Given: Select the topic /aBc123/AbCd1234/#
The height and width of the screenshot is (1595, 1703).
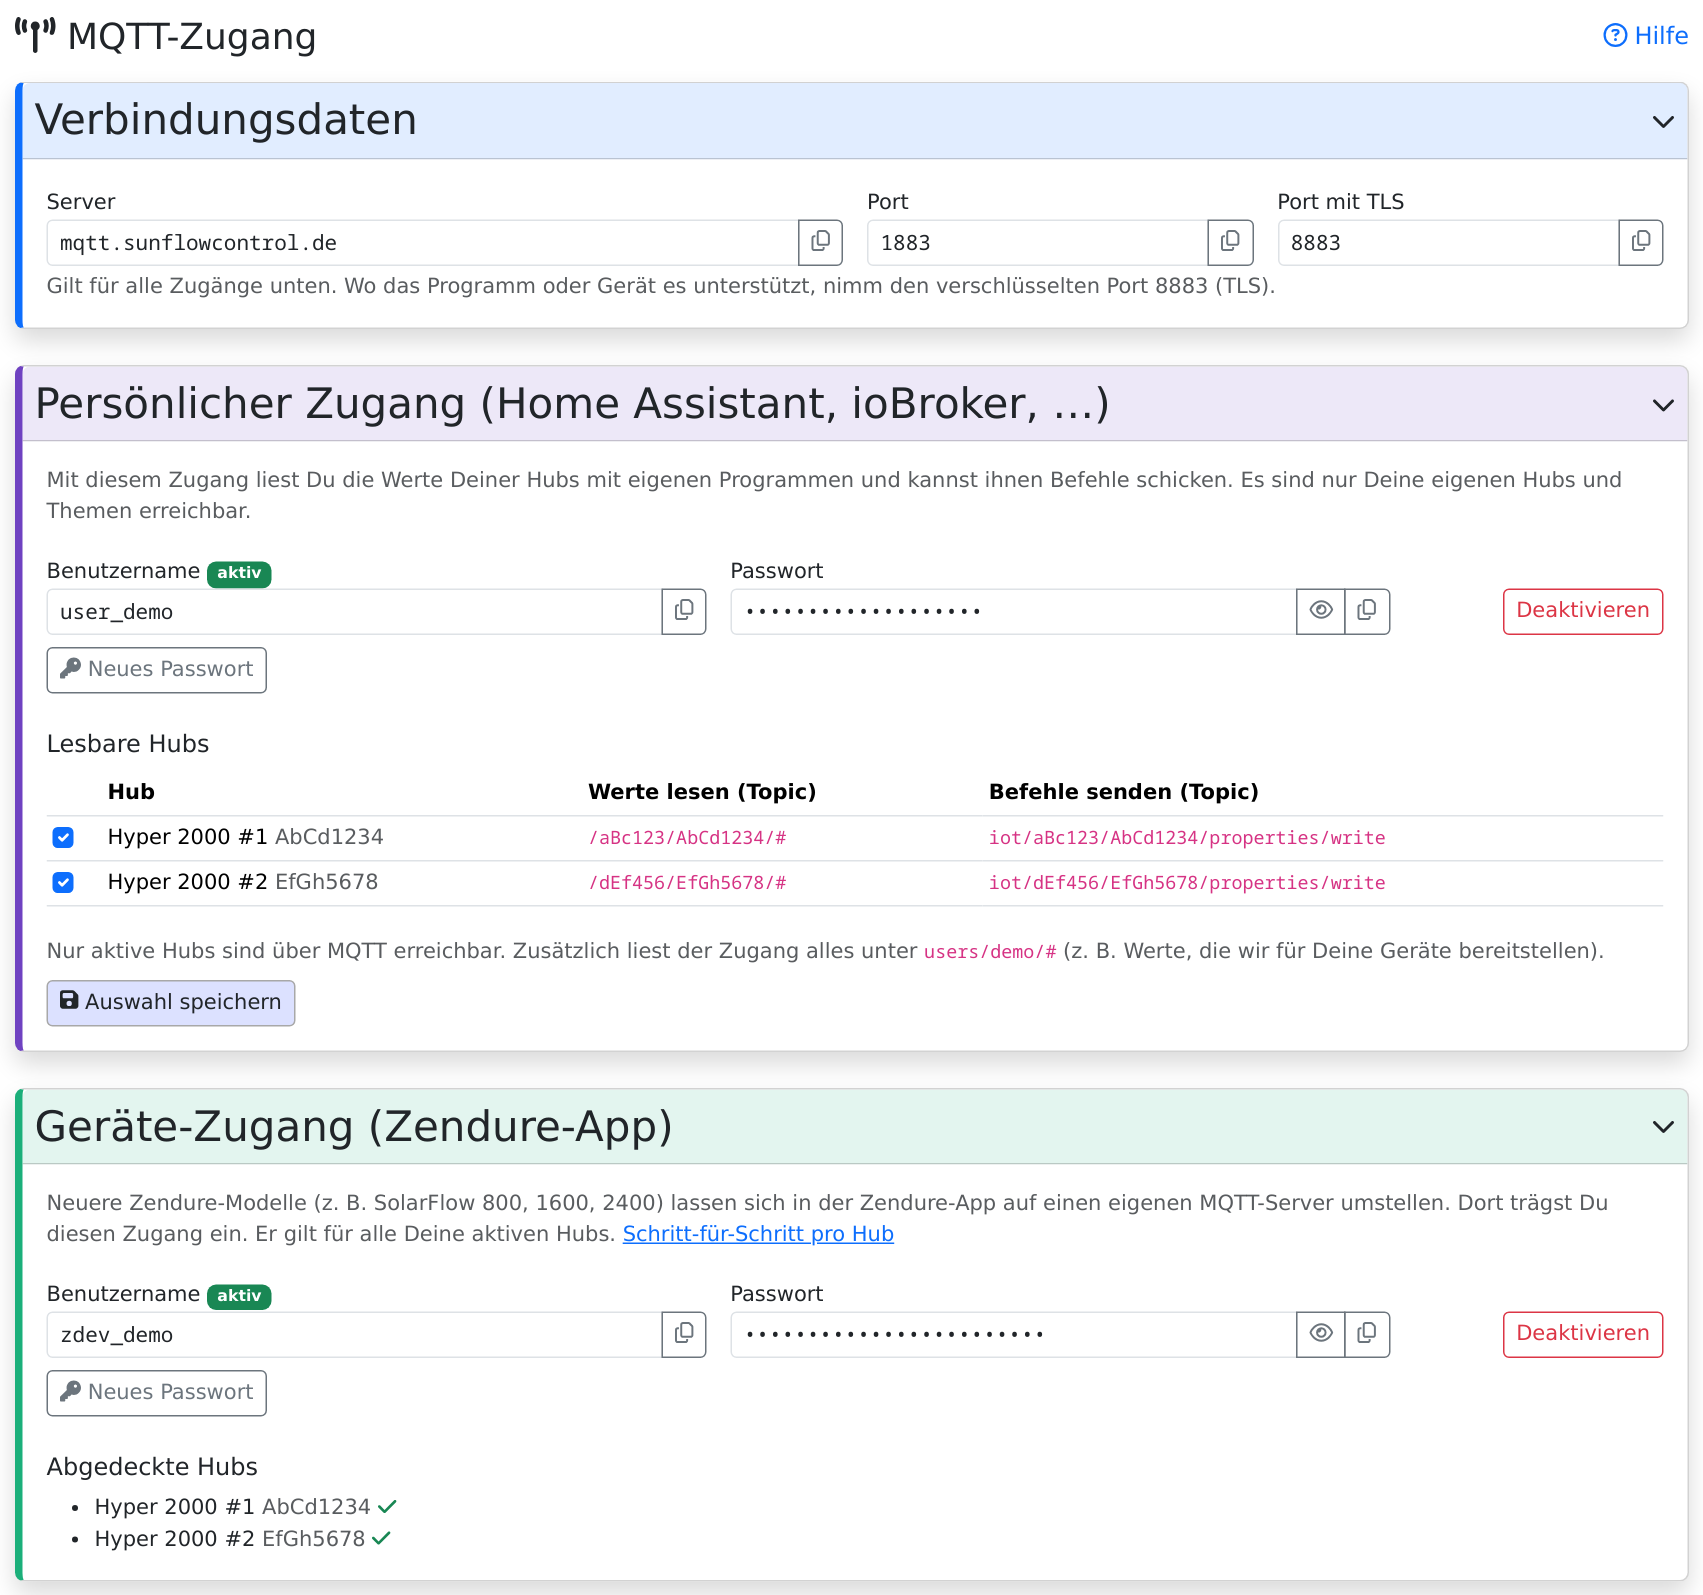Looking at the screenshot, I should [x=688, y=838].
